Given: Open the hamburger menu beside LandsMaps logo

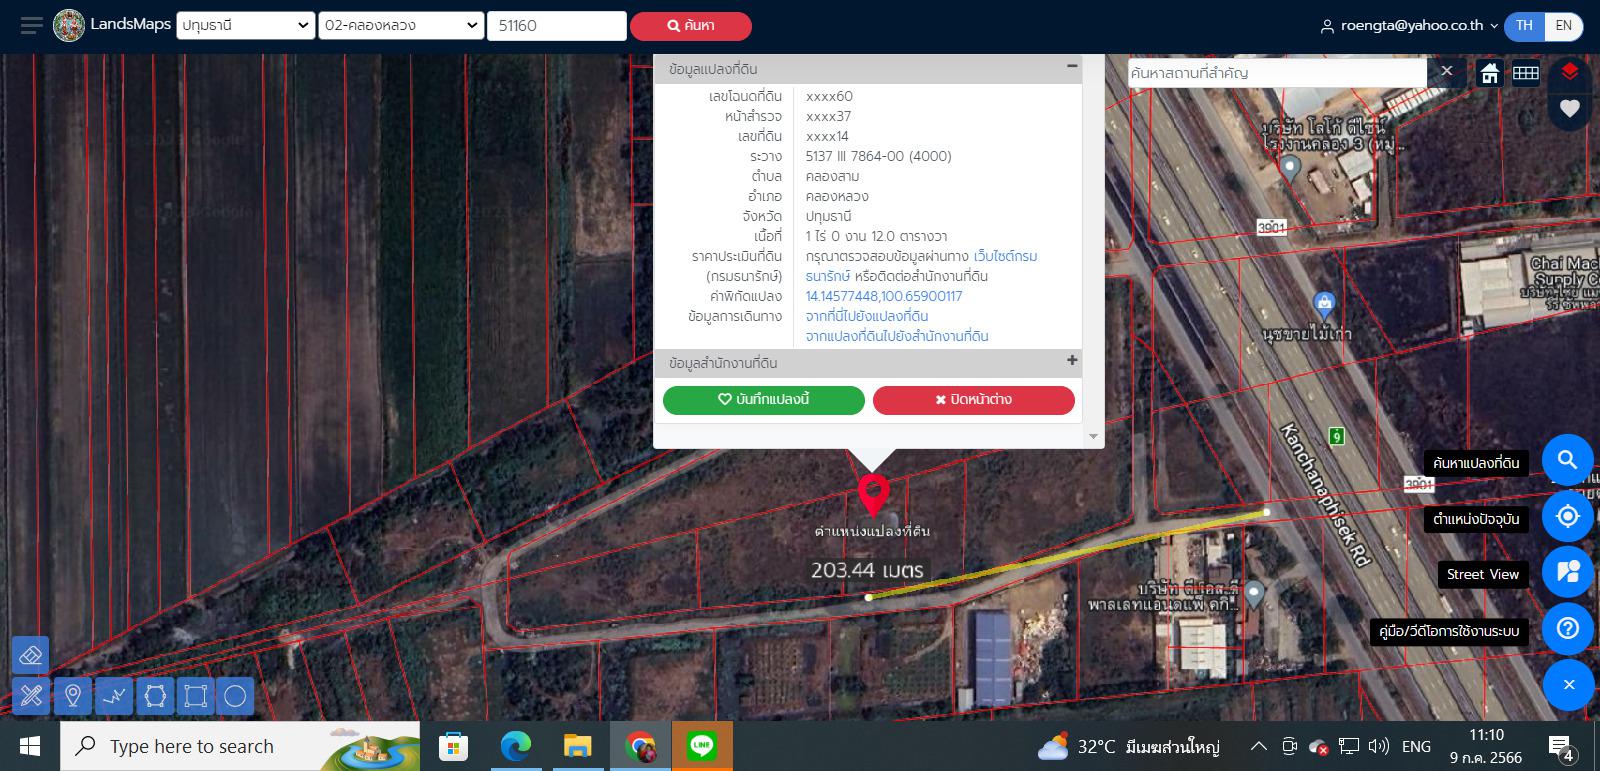Looking at the screenshot, I should 32,26.
